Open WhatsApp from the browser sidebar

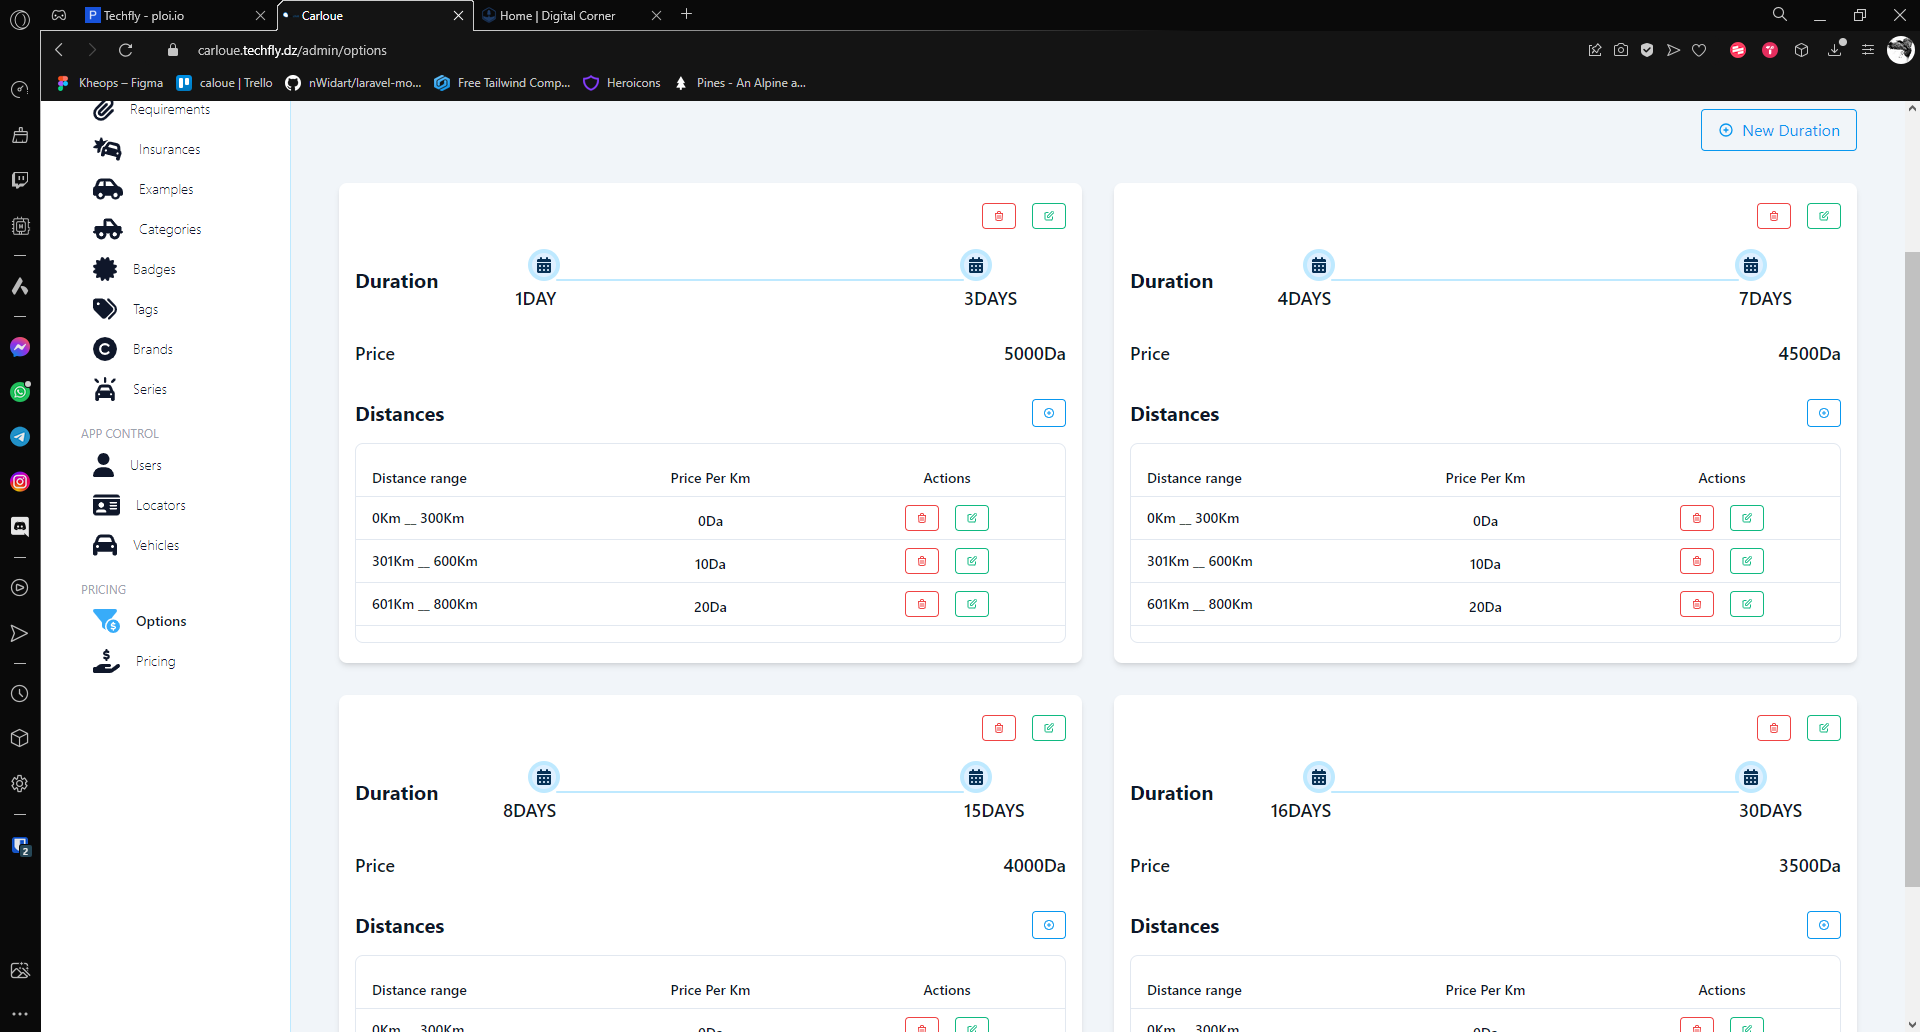coord(20,392)
